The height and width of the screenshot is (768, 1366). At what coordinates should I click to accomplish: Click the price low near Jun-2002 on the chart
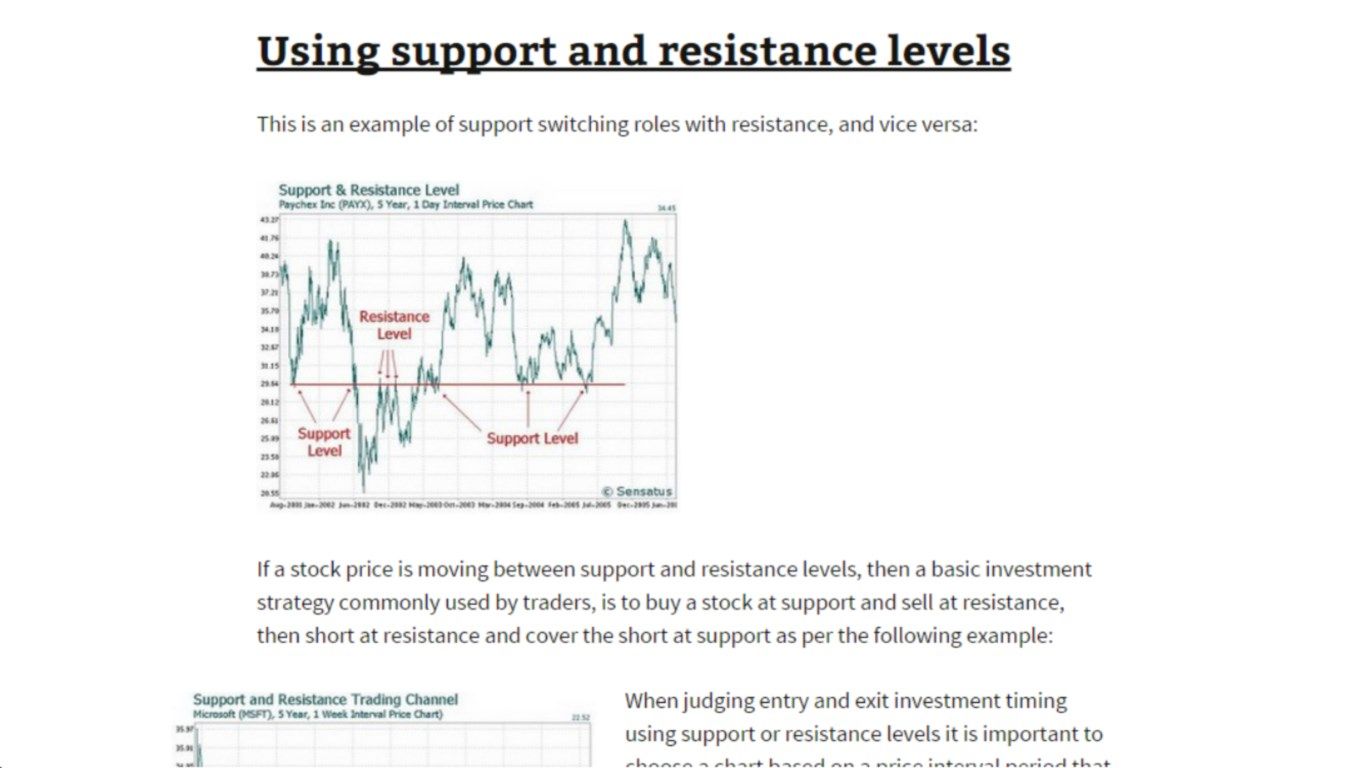(x=363, y=486)
